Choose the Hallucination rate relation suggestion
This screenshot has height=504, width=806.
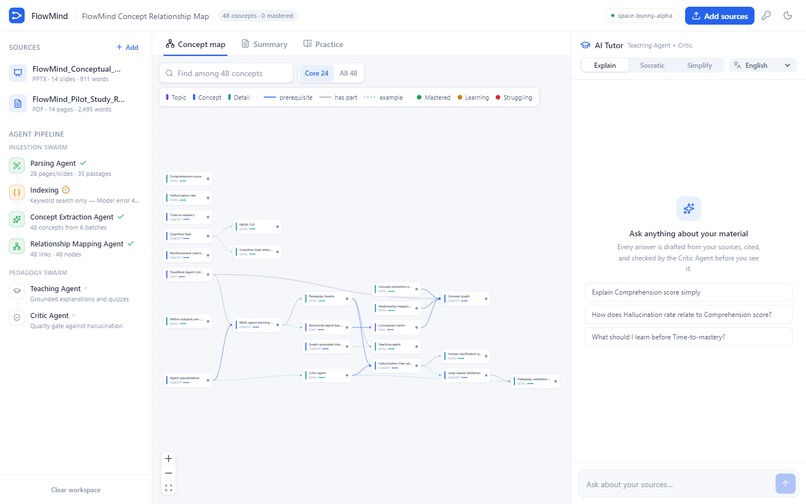tap(688, 315)
